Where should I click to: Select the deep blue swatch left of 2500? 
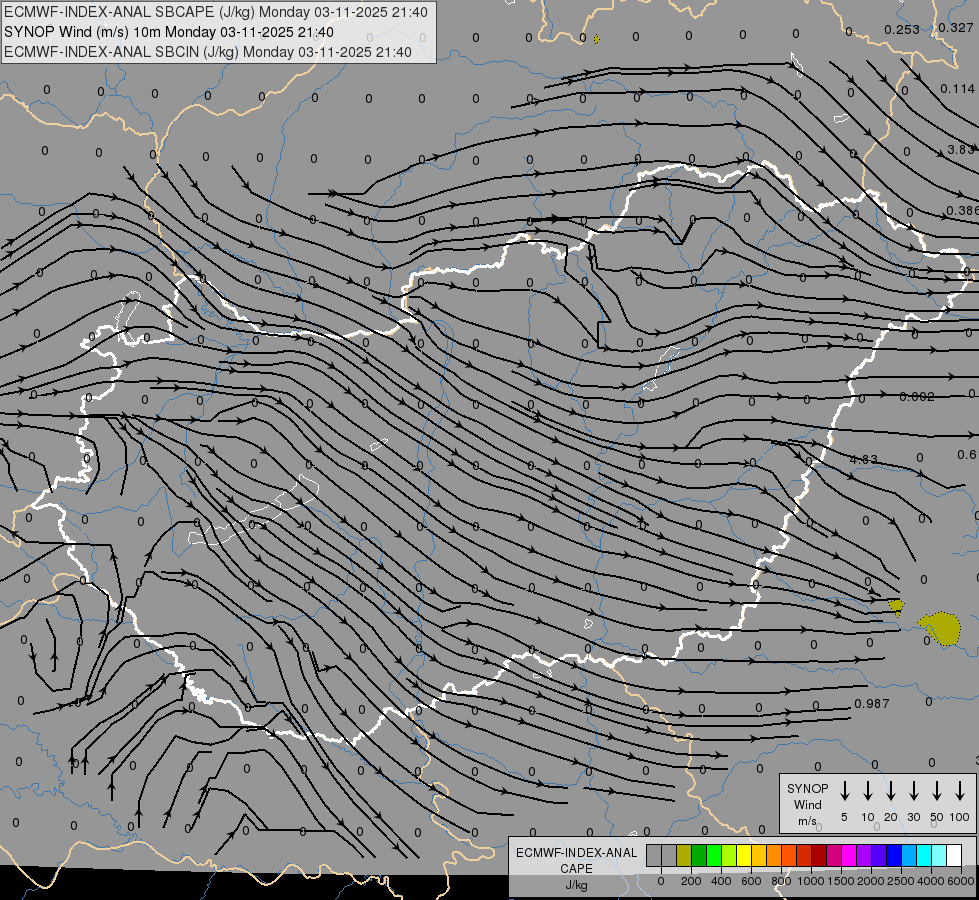pyautogui.click(x=894, y=855)
